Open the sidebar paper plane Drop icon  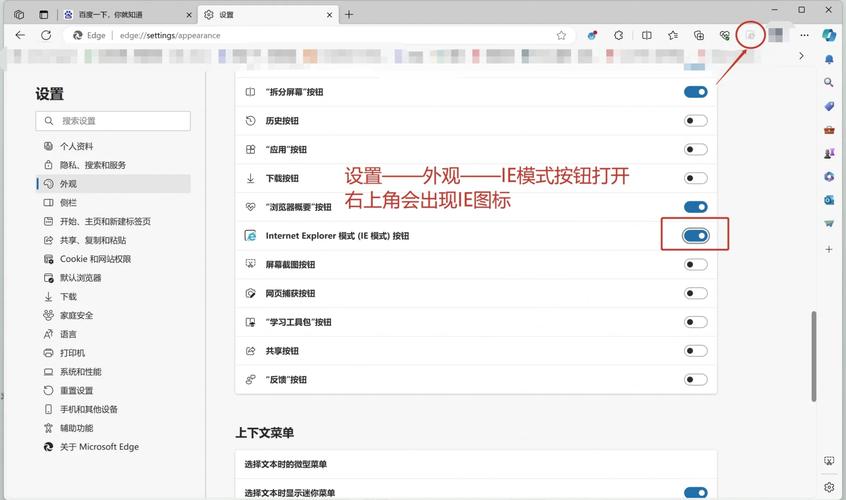(x=829, y=223)
